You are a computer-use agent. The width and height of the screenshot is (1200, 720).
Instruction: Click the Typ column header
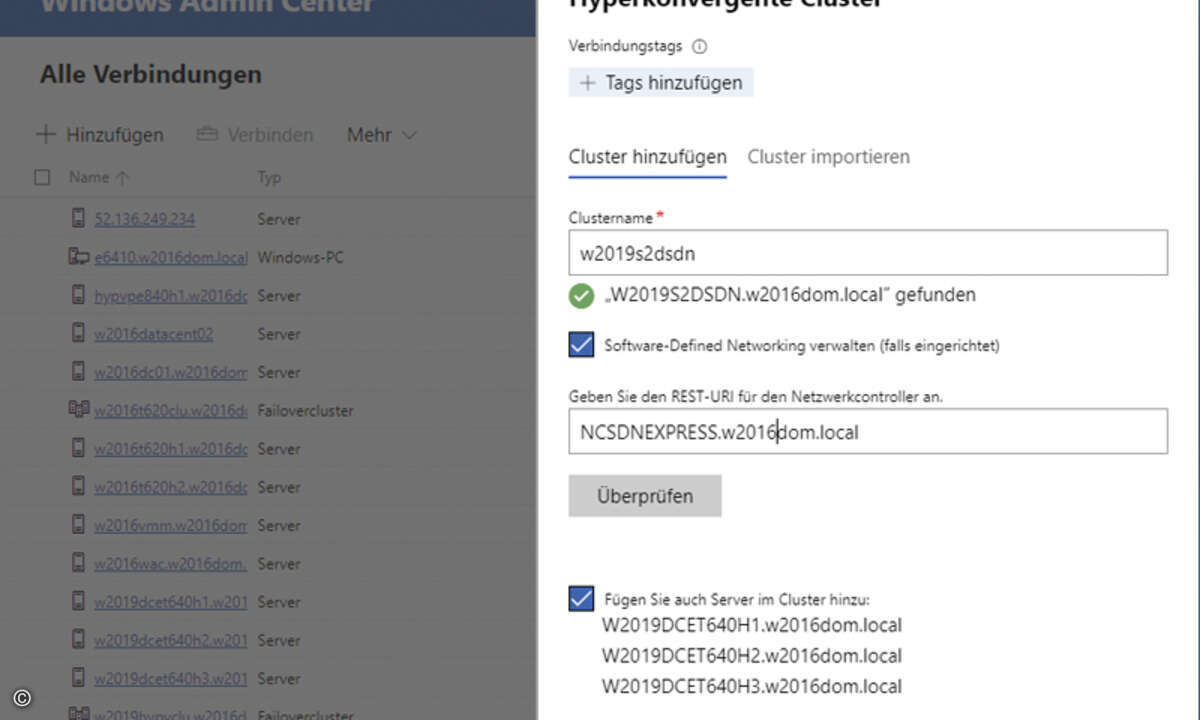pyautogui.click(x=269, y=177)
